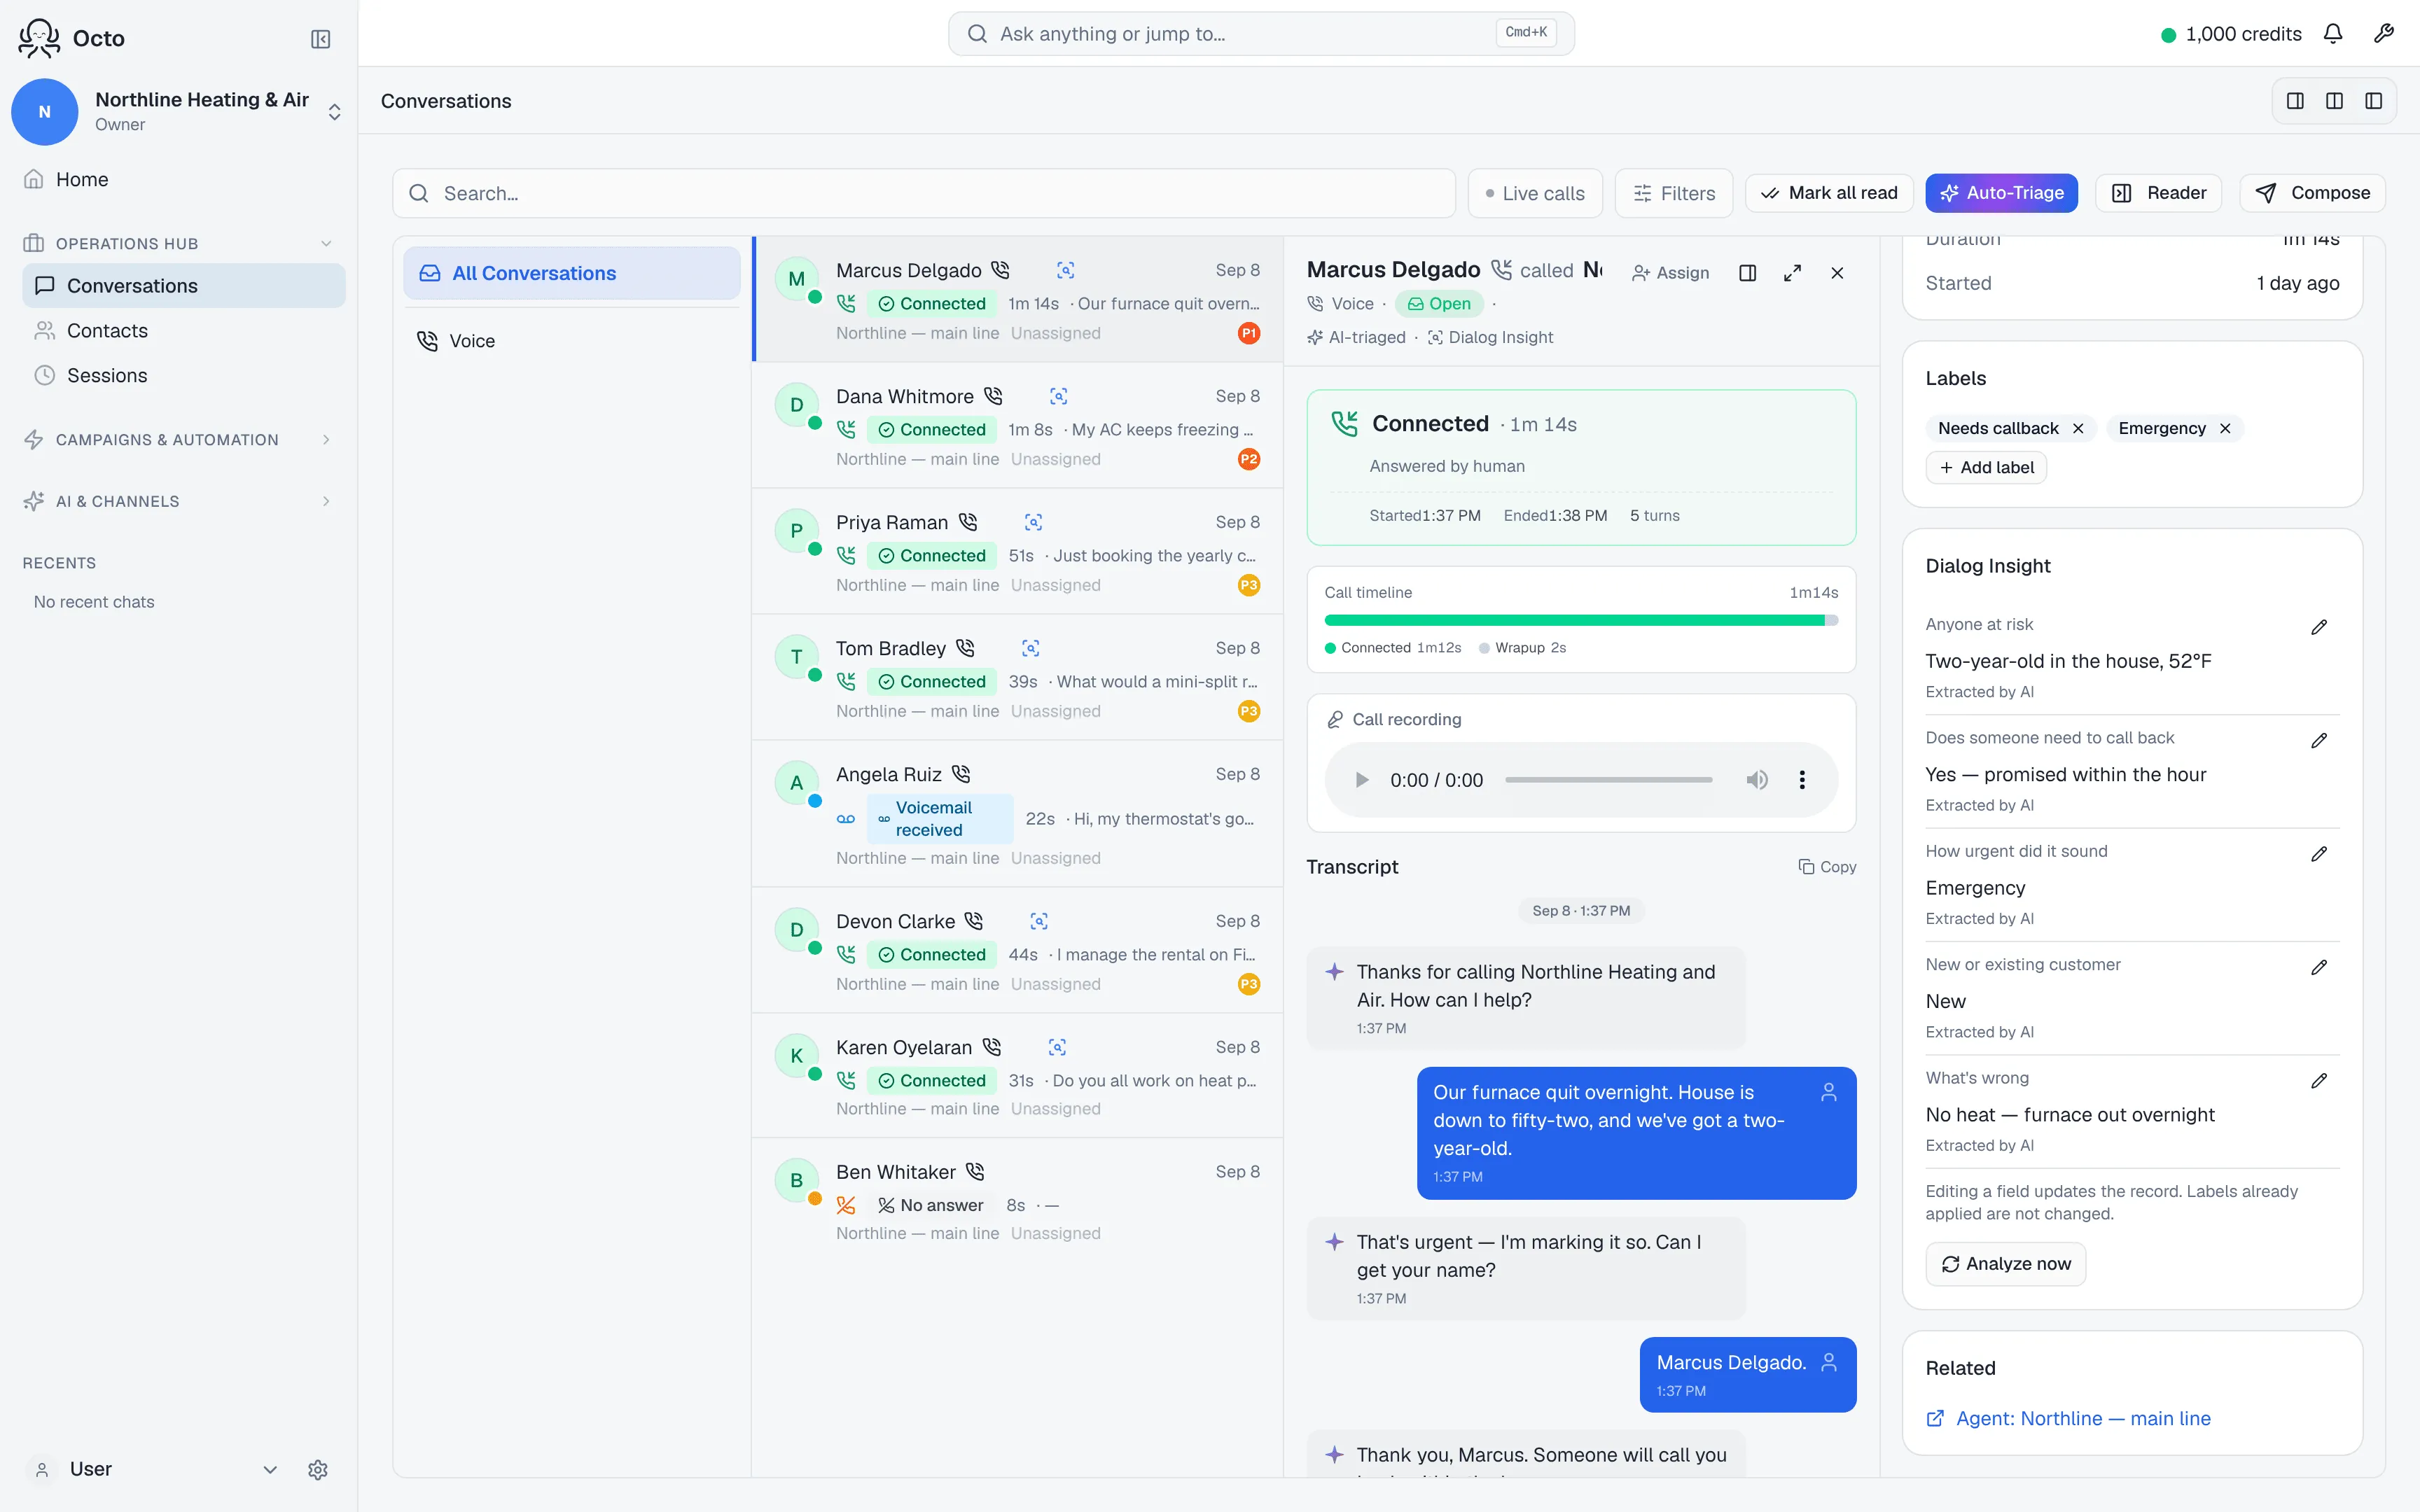
Task: Focus 'Ask anything or jump to' bar
Action: [x=1261, y=34]
